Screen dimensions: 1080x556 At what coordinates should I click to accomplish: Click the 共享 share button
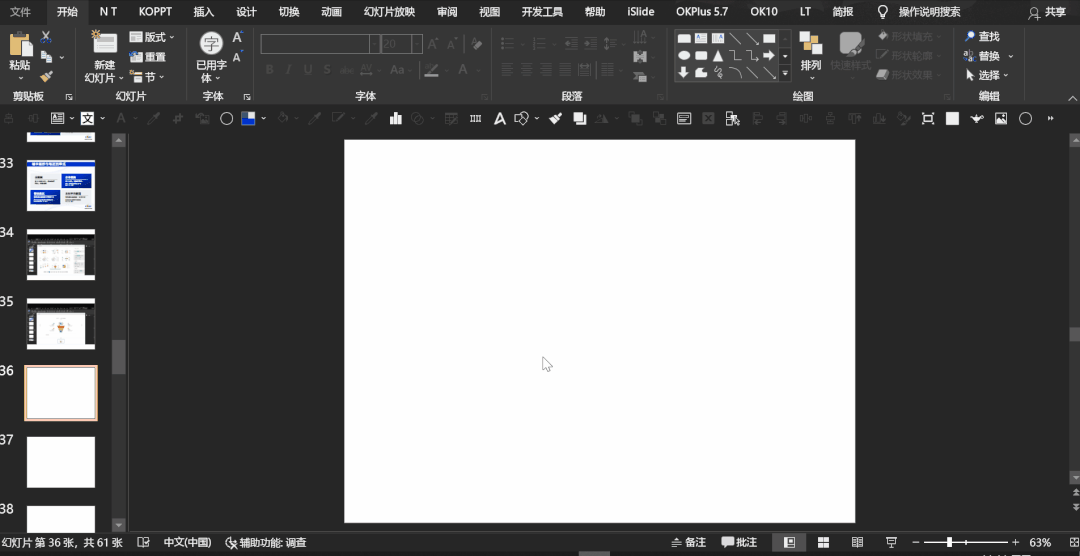(x=1046, y=12)
